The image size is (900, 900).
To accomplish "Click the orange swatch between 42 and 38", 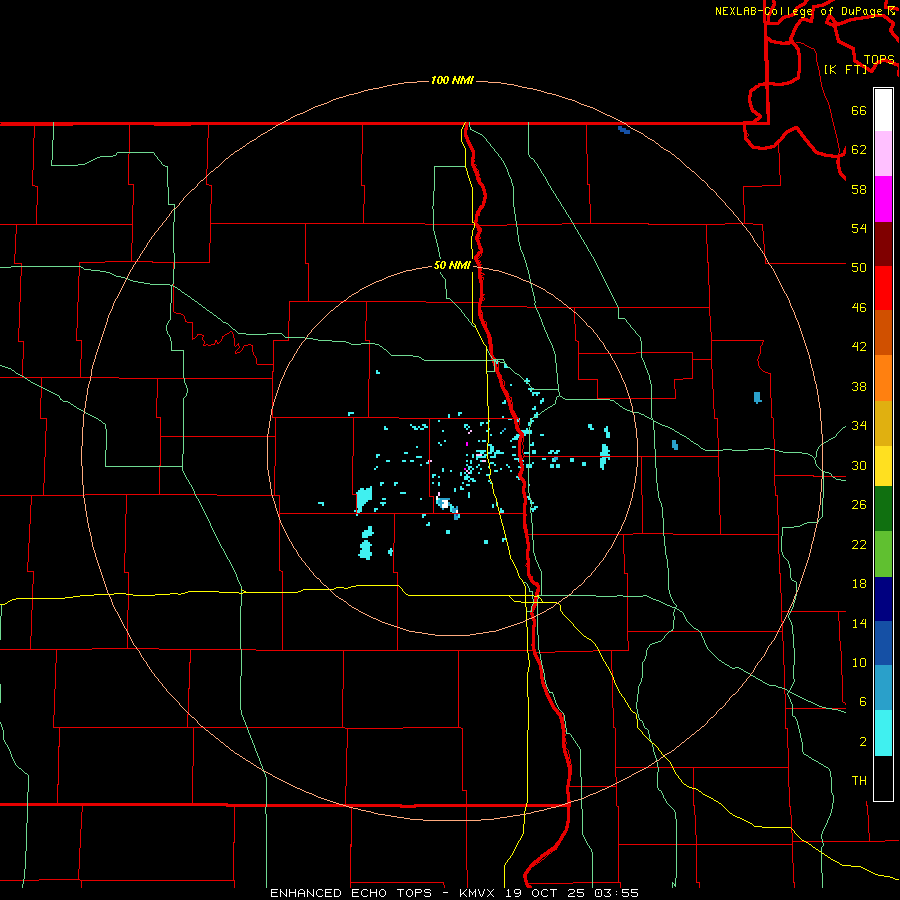I will pos(883,378).
